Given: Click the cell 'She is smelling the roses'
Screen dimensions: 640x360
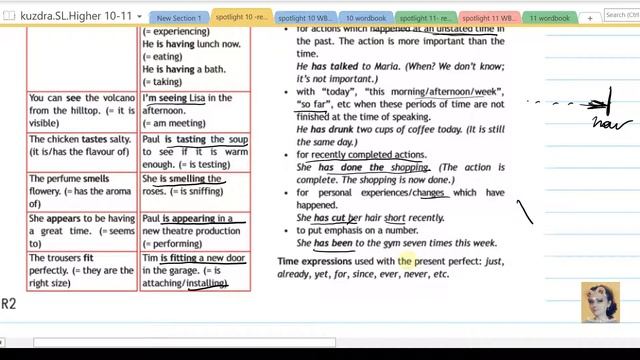Looking at the screenshot, I should tap(195, 191).
